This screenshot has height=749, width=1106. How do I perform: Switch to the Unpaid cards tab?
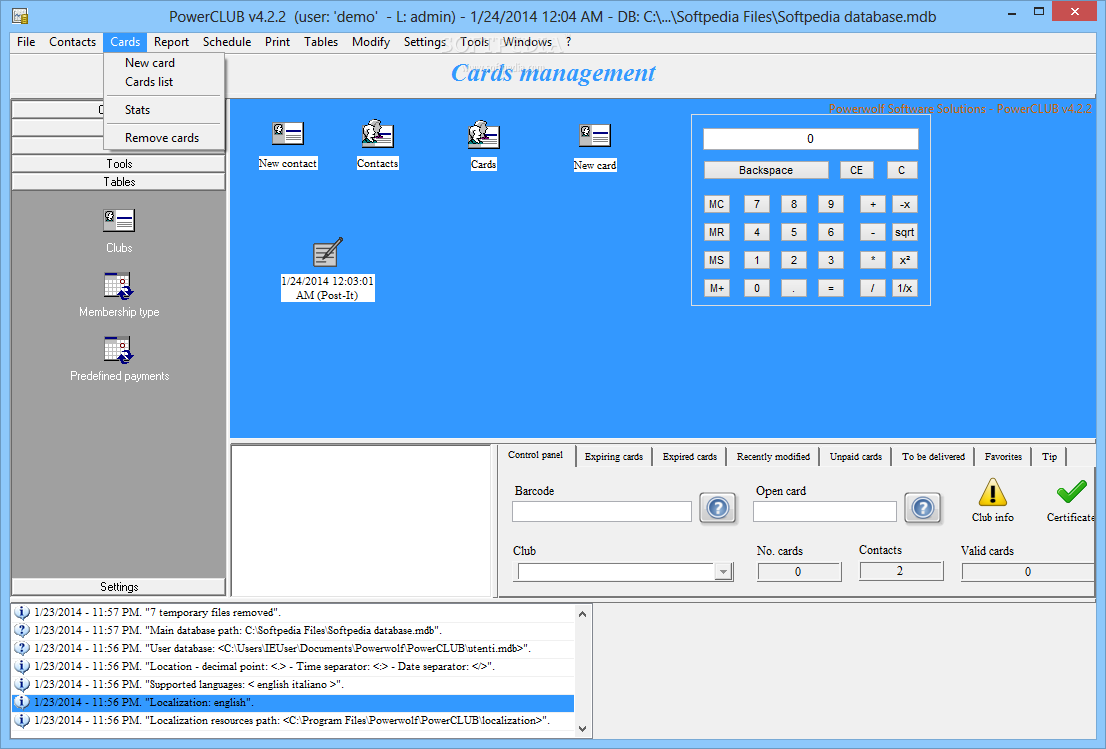pos(856,456)
